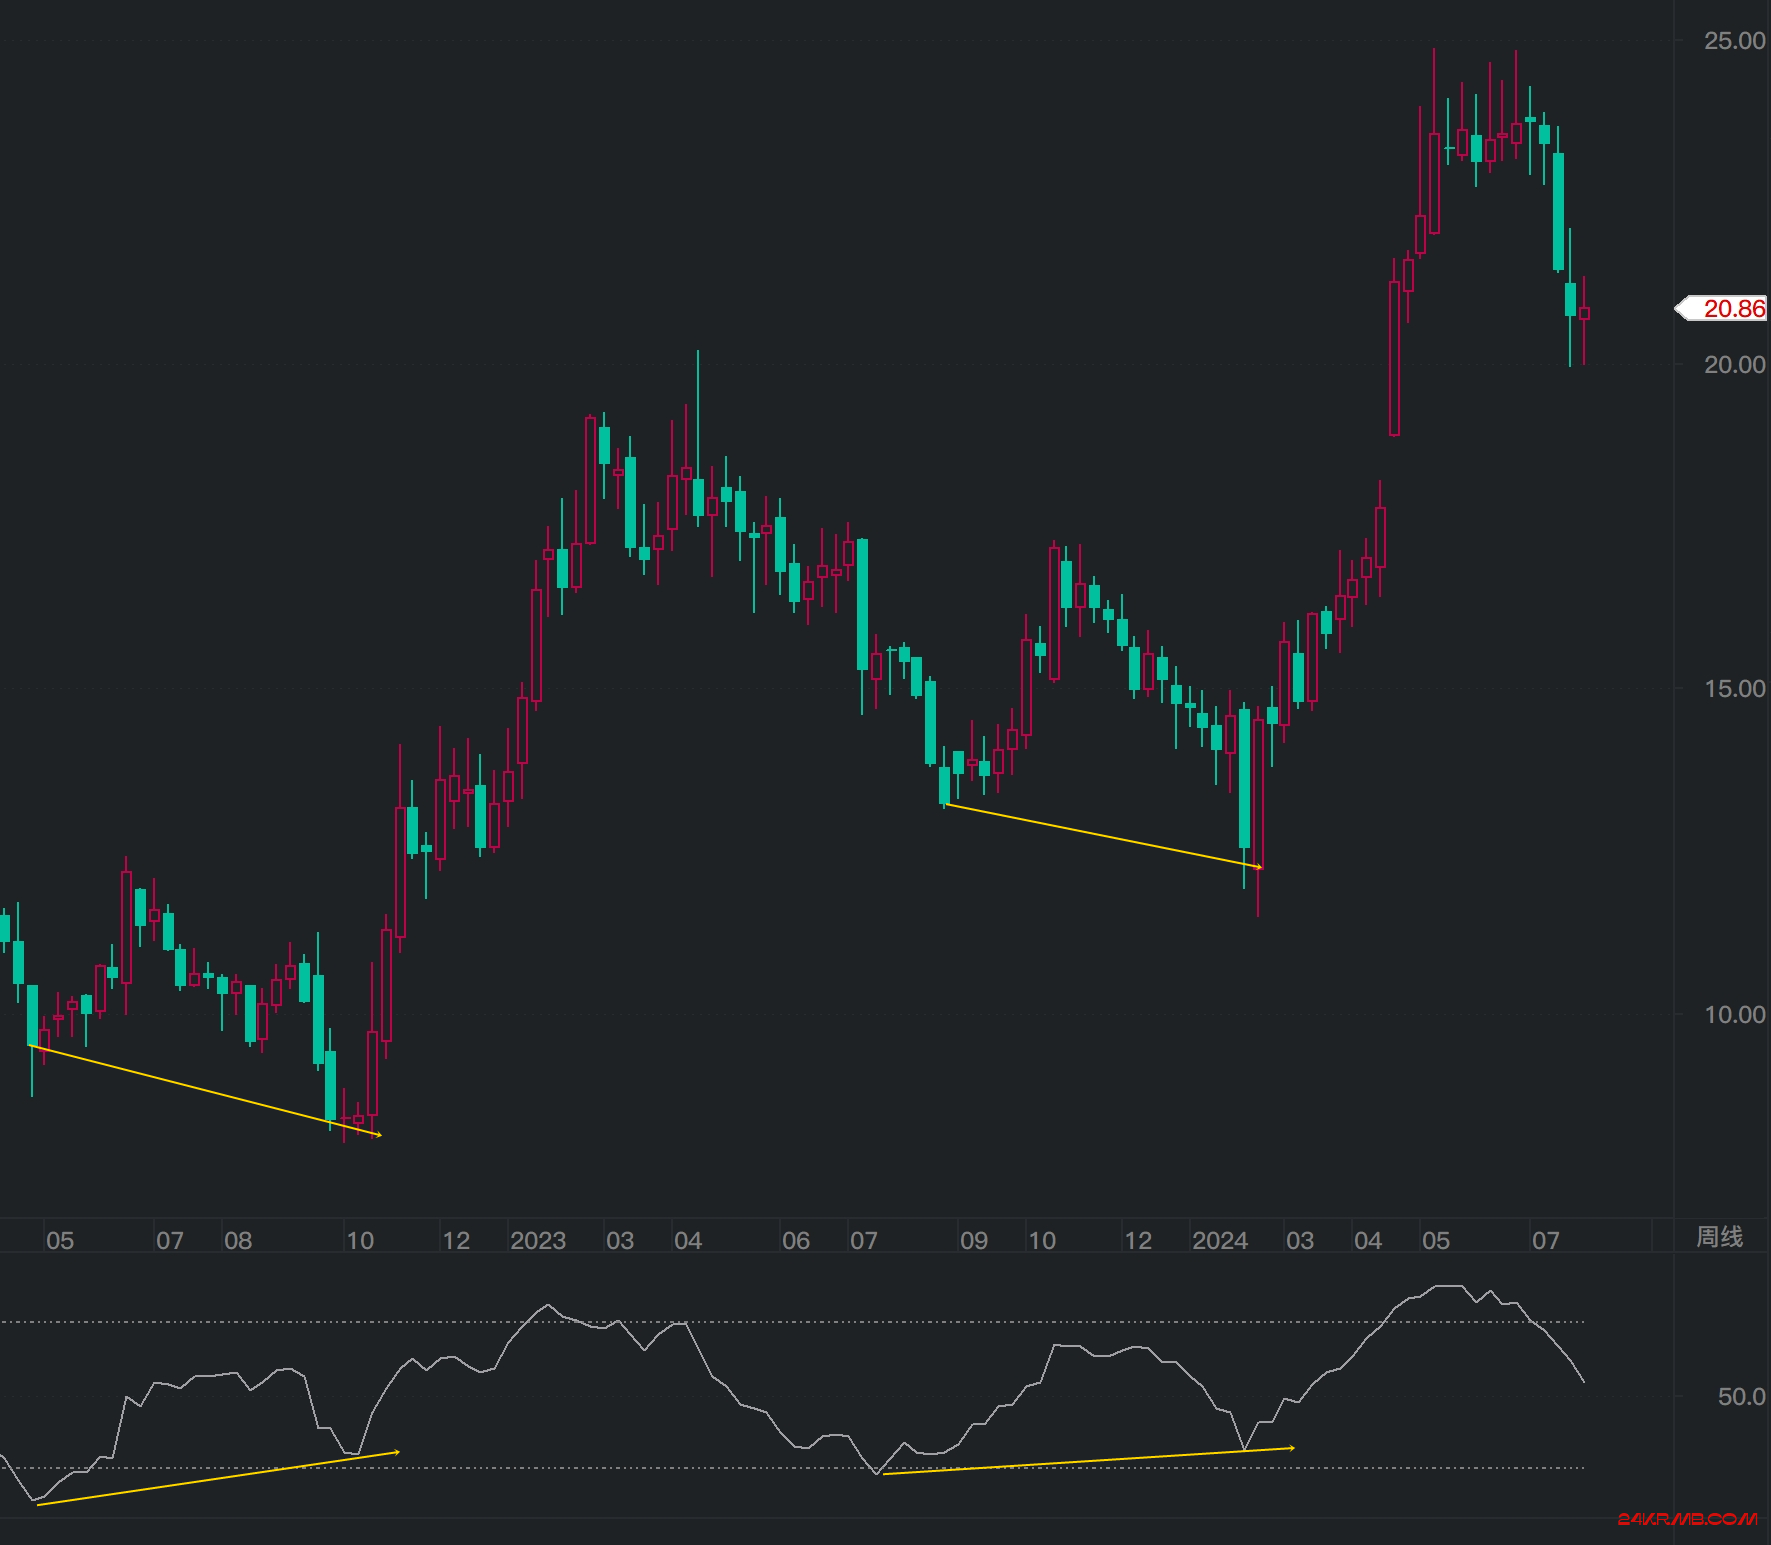
Task: Click the 09 month label on time axis
Action: (974, 1241)
